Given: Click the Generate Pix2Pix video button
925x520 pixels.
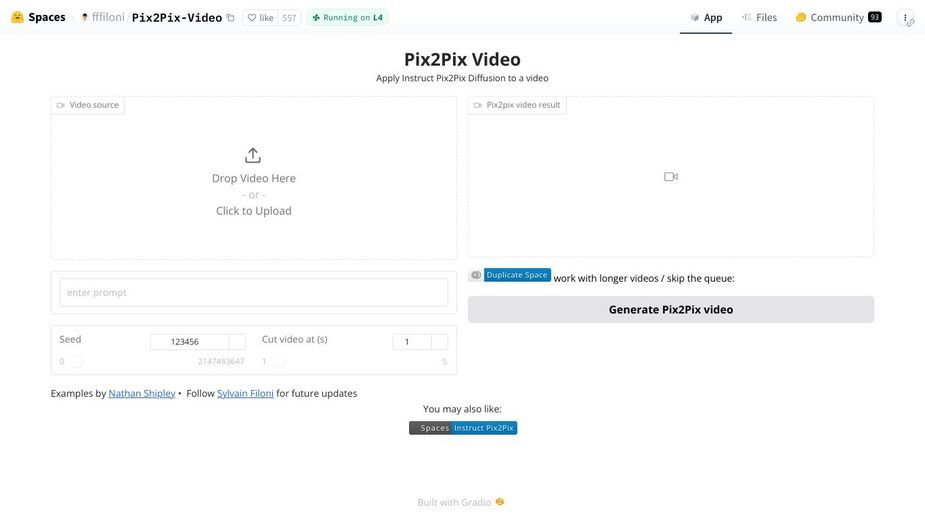Looking at the screenshot, I should pos(671,309).
